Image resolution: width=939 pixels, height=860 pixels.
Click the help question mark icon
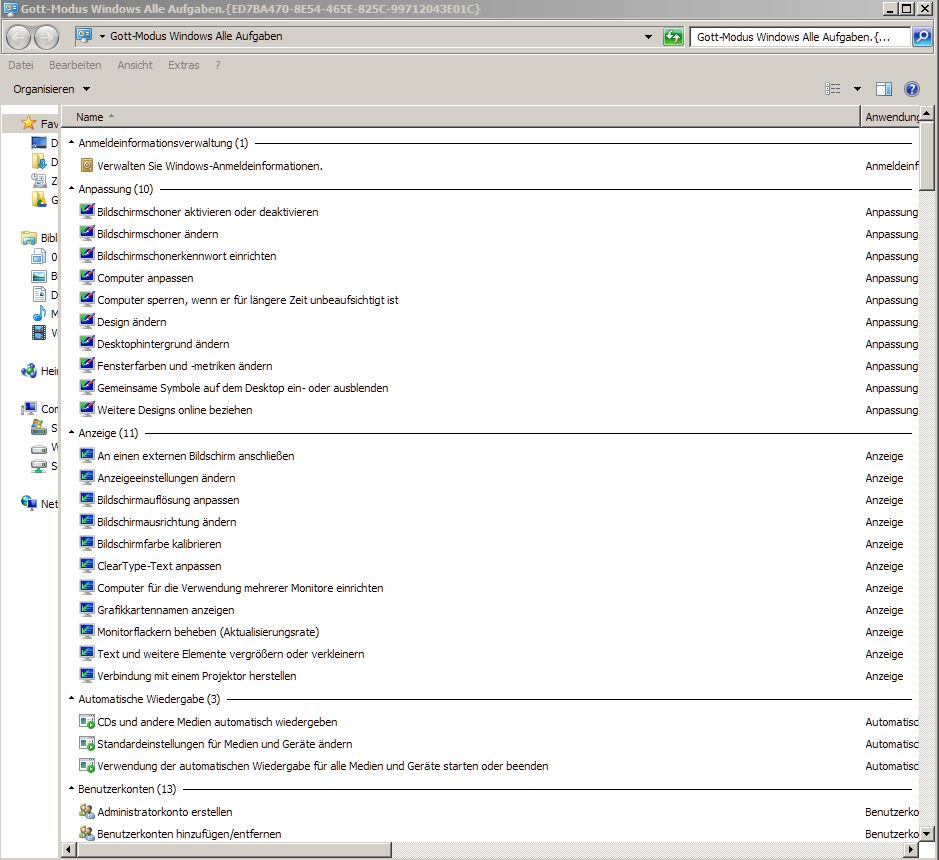(911, 89)
